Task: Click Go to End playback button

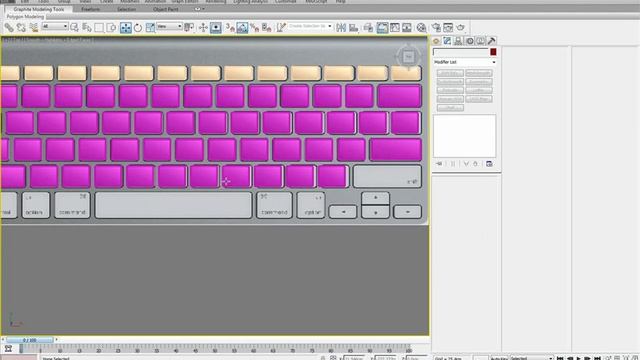Action: 598,358
